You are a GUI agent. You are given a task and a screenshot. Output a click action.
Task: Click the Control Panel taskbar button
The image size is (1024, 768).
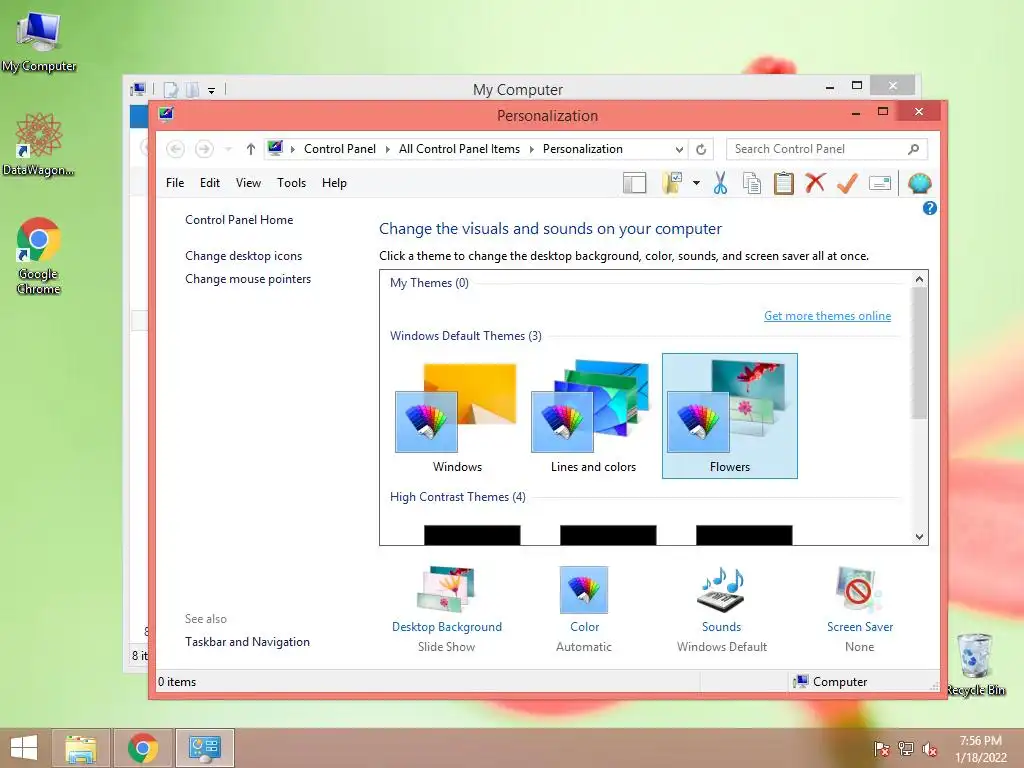pyautogui.click(x=204, y=748)
